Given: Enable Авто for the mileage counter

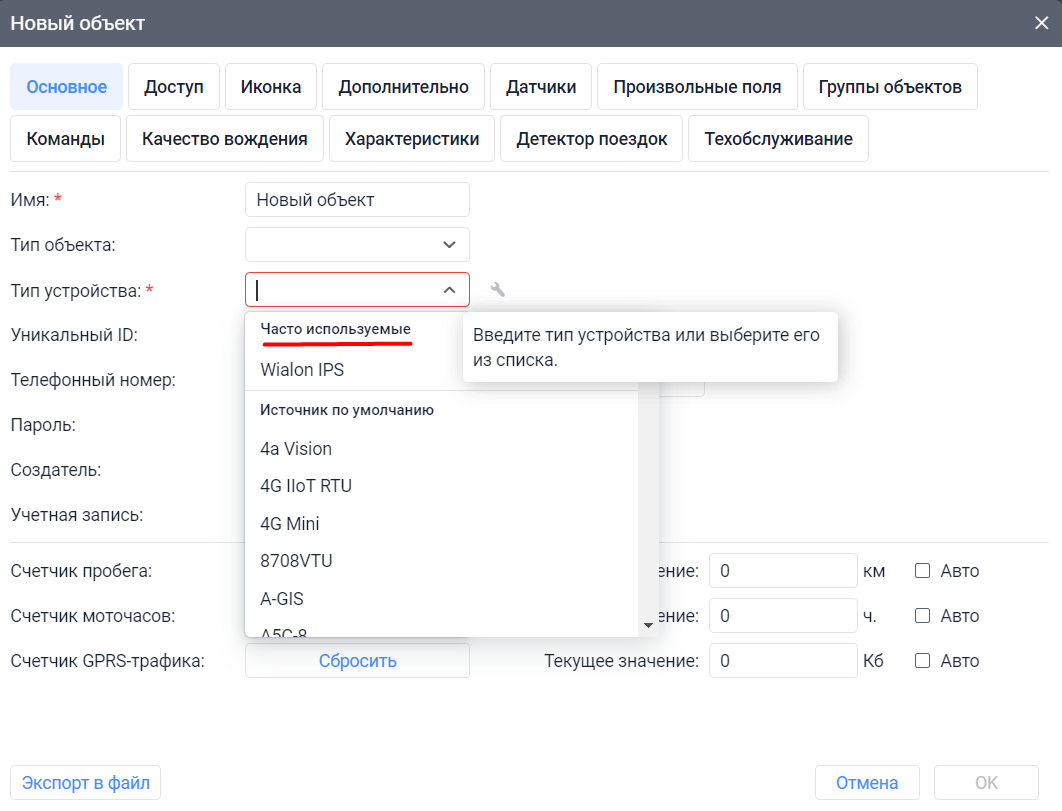Looking at the screenshot, I should tap(921, 570).
